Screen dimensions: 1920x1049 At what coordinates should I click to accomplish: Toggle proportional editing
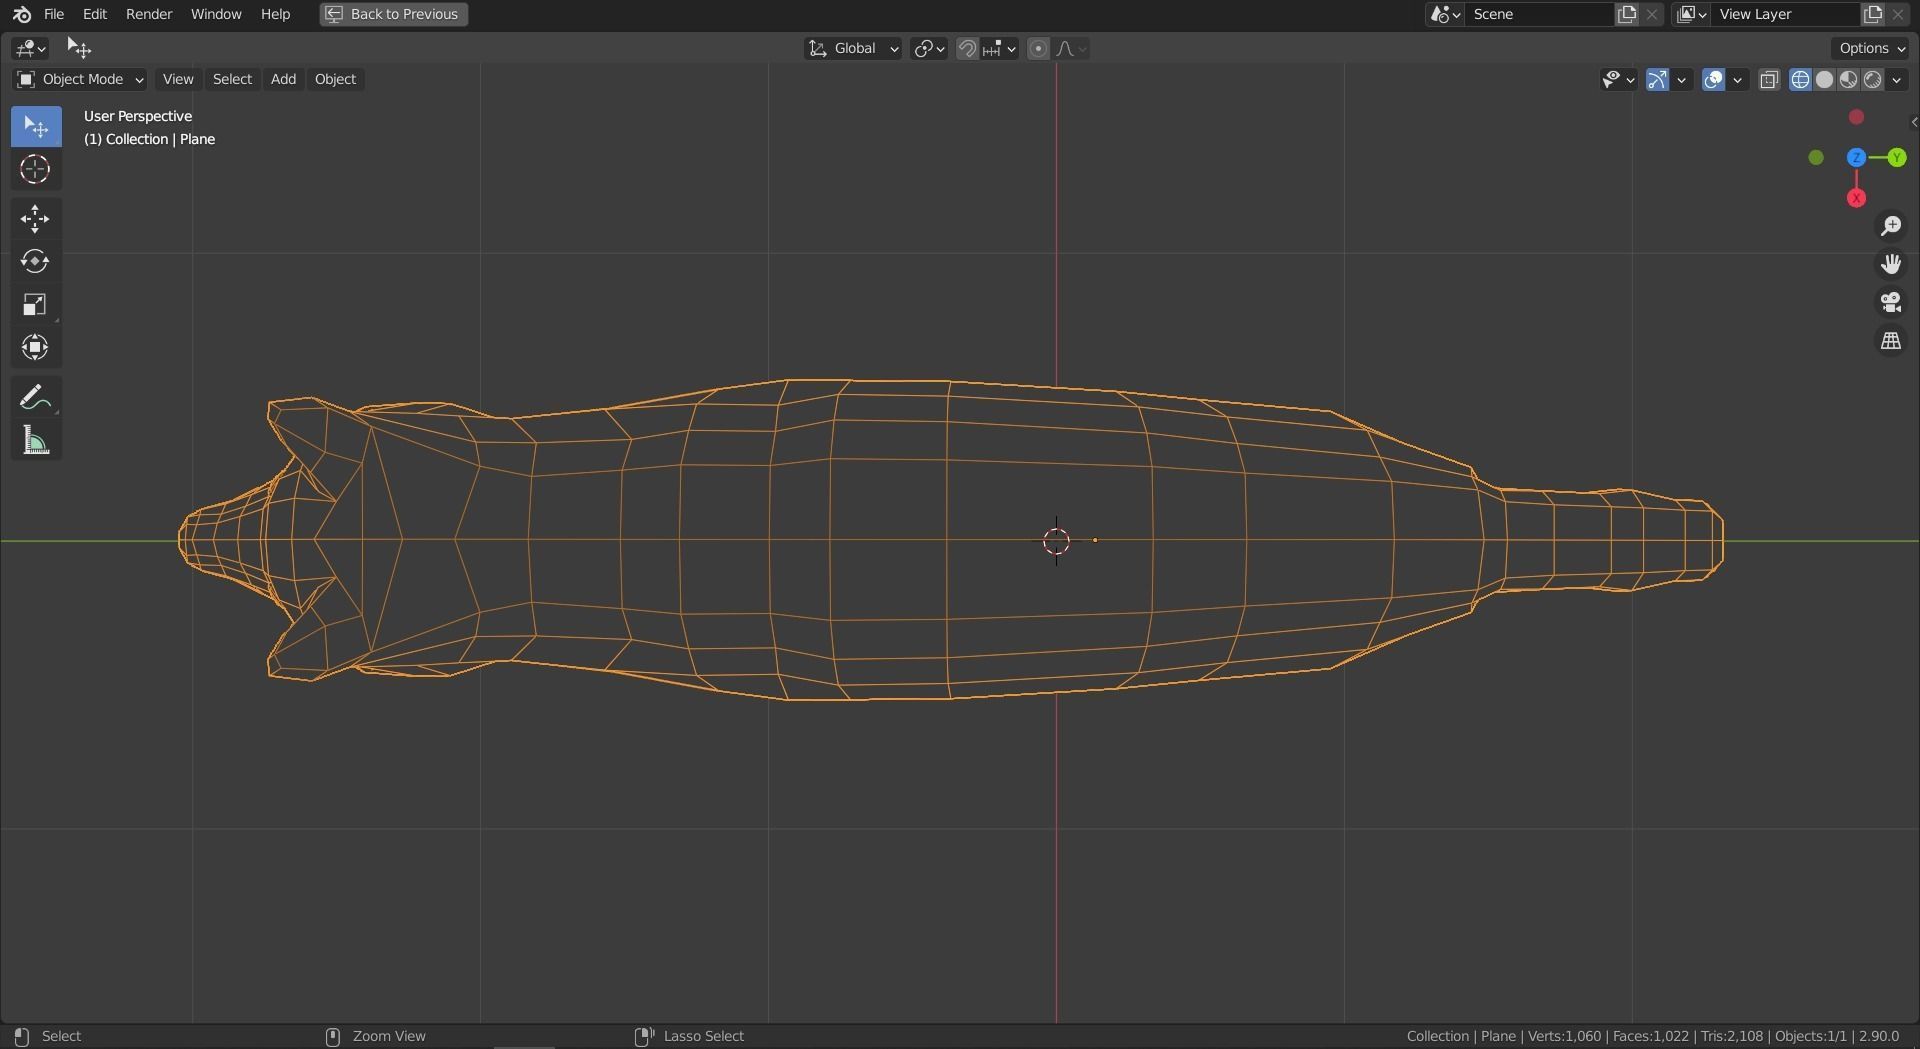pos(1038,48)
